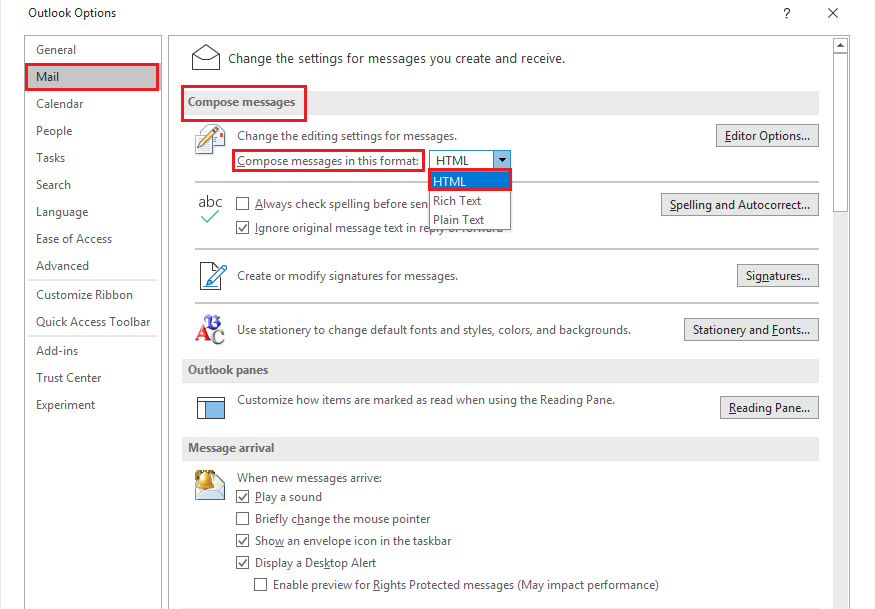Open the Trust Center category
875x609 pixels.
[x=93, y=378]
